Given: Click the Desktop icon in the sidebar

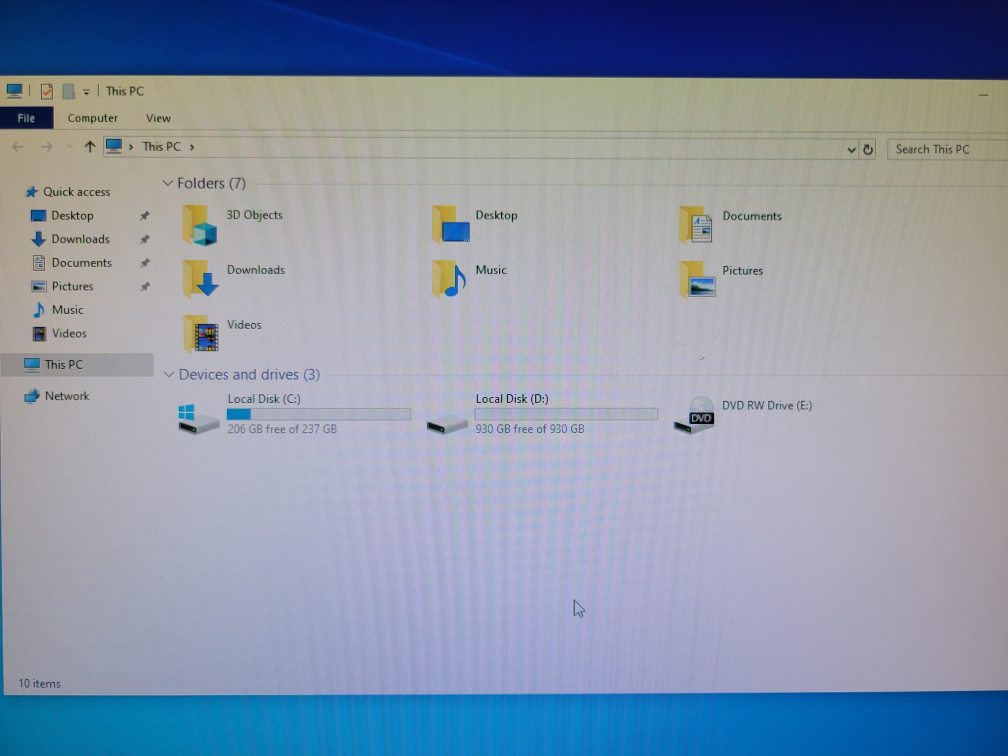Looking at the screenshot, I should tap(39, 215).
